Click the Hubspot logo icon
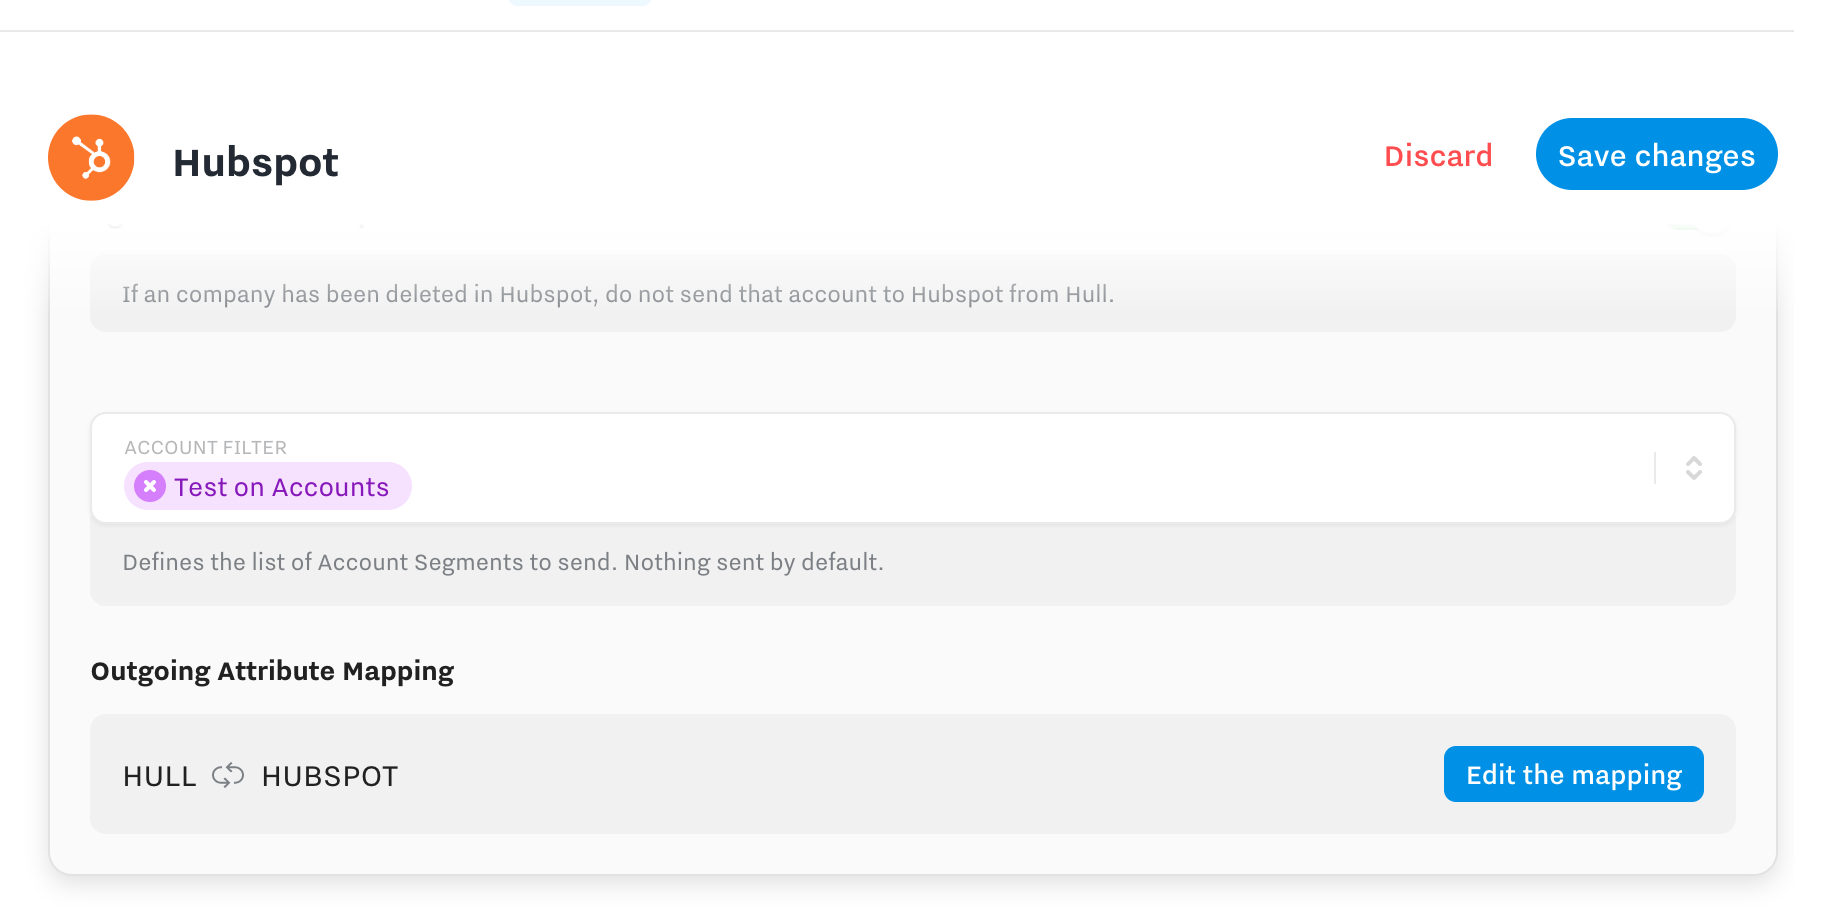 pyautogui.click(x=91, y=158)
